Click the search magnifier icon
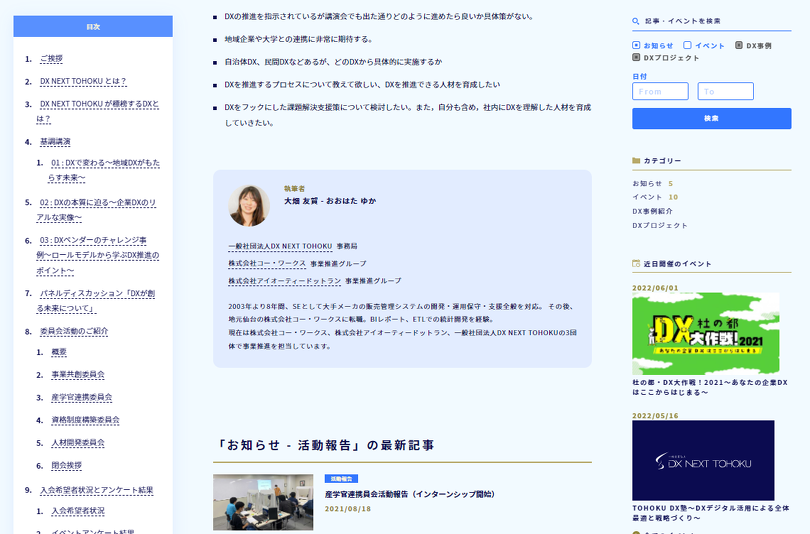Viewport: 810px width, 534px height. tap(636, 20)
